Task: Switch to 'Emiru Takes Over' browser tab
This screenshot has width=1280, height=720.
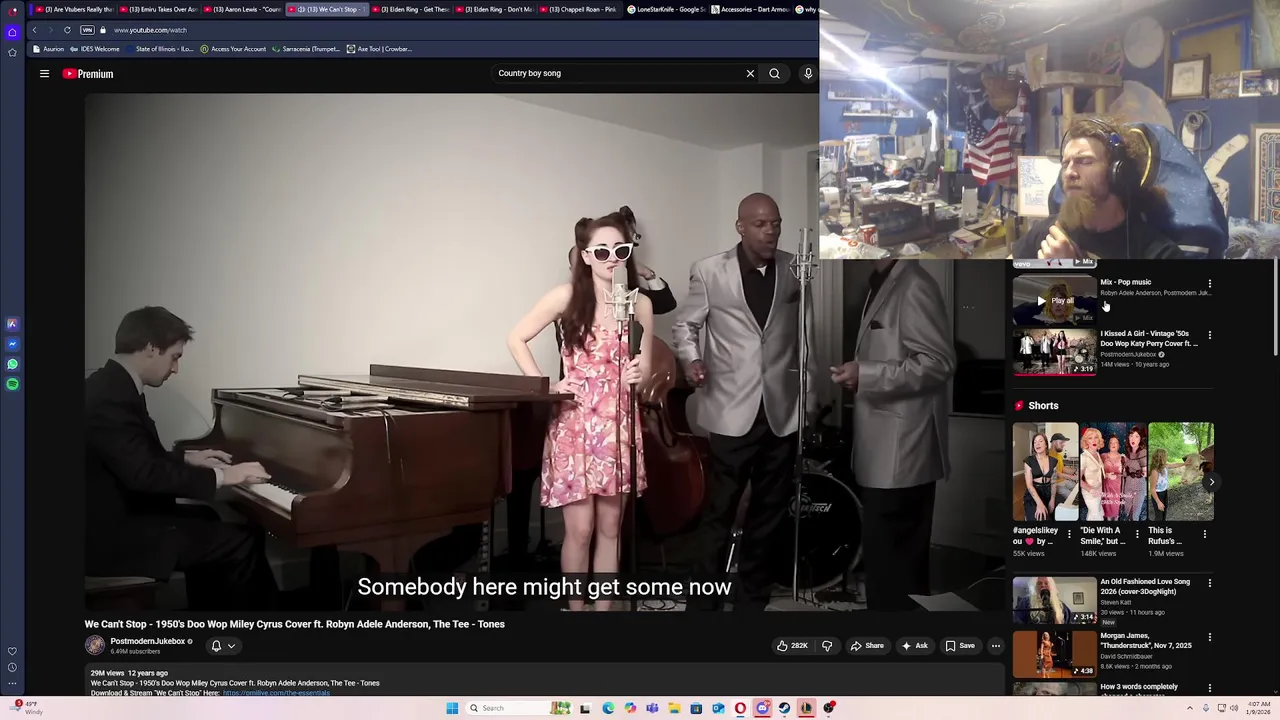Action: pos(158,9)
